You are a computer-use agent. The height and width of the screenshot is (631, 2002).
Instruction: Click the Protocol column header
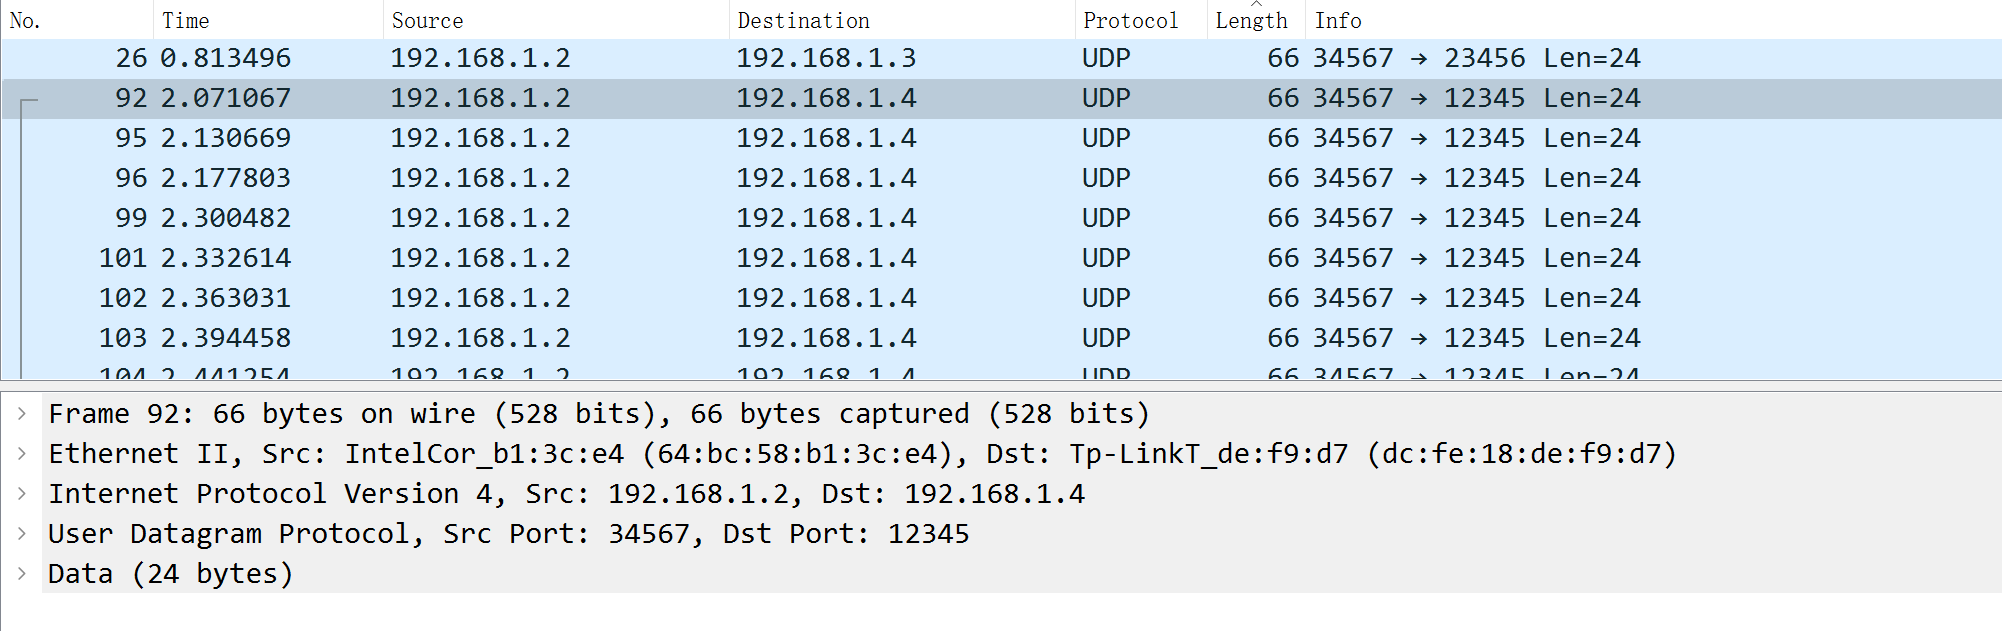point(1141,20)
